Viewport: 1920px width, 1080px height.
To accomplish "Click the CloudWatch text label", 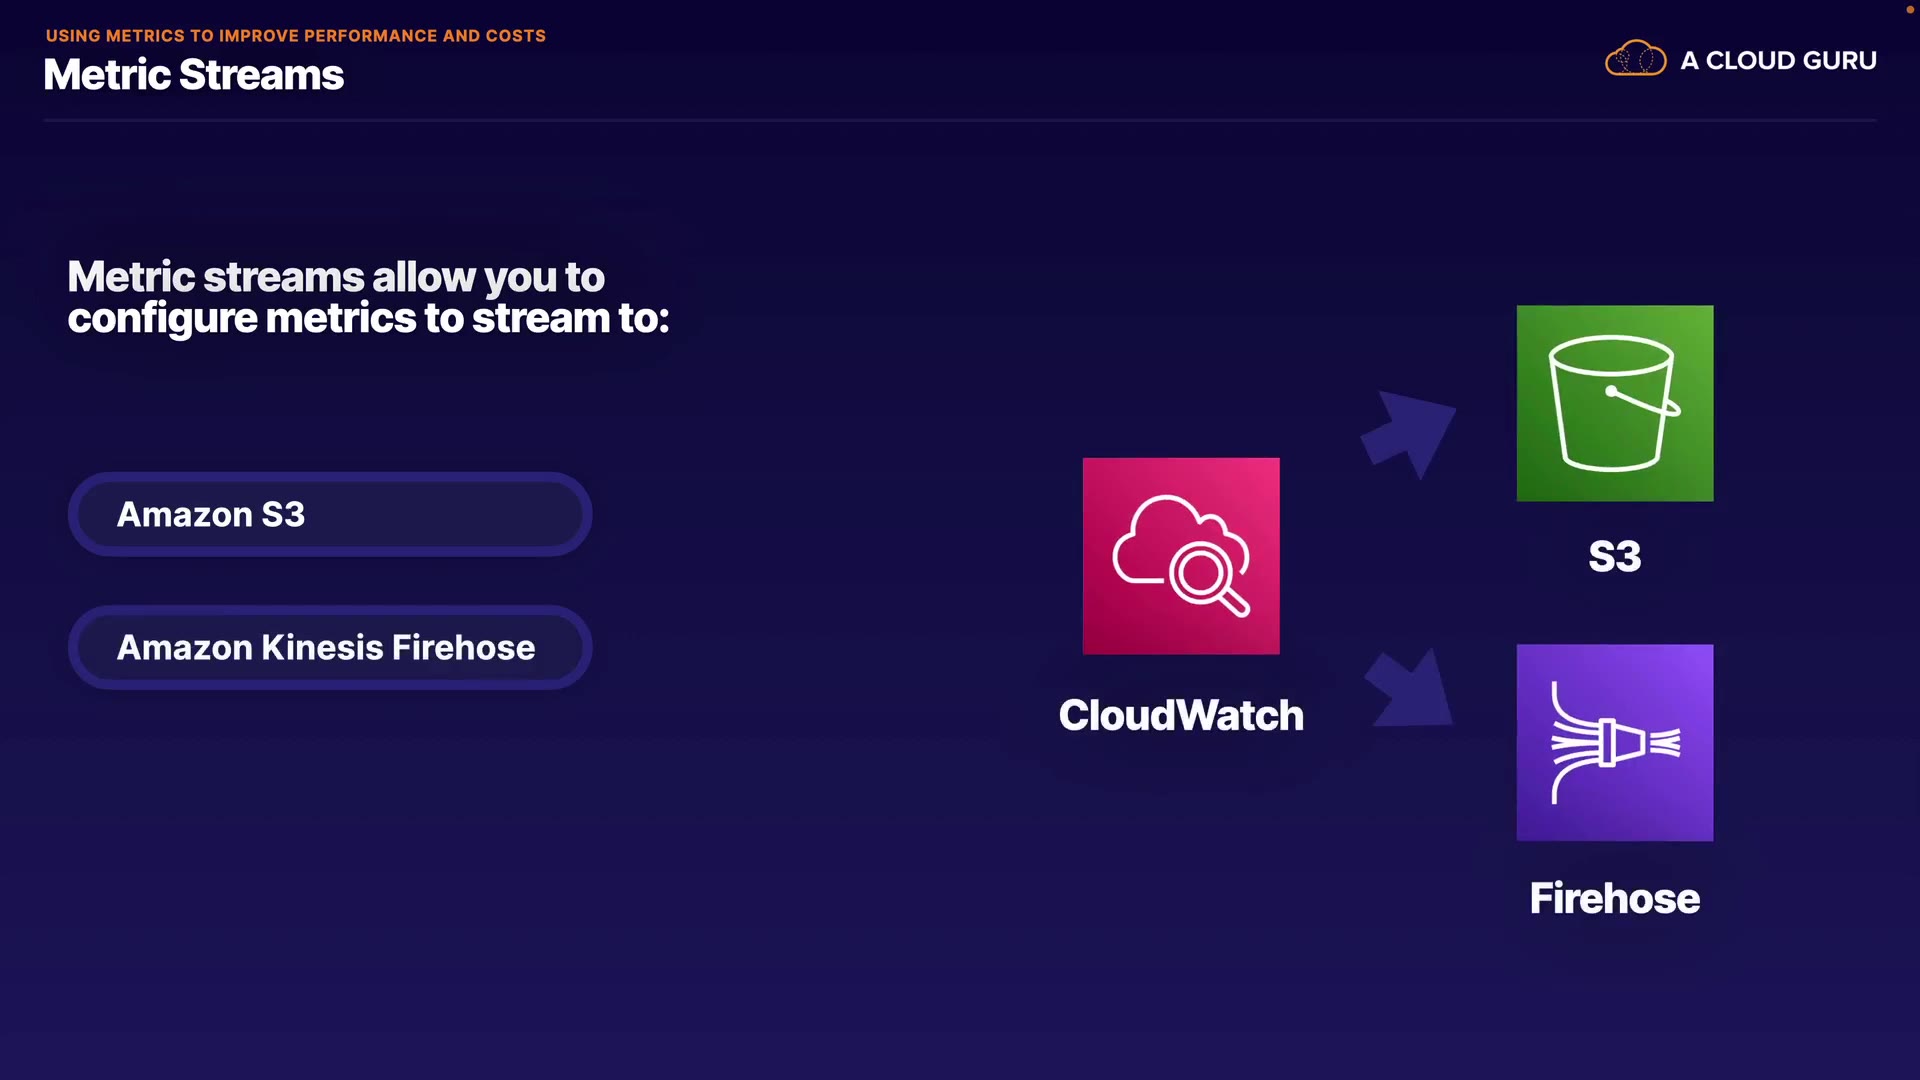I will (x=1180, y=715).
